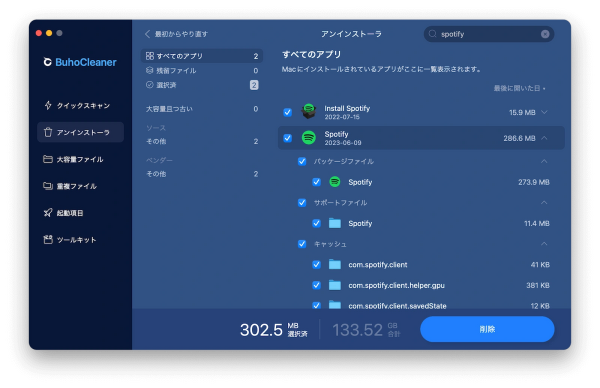Clear the spotify search with X icon
The width and height of the screenshot is (600, 388).
point(545,34)
